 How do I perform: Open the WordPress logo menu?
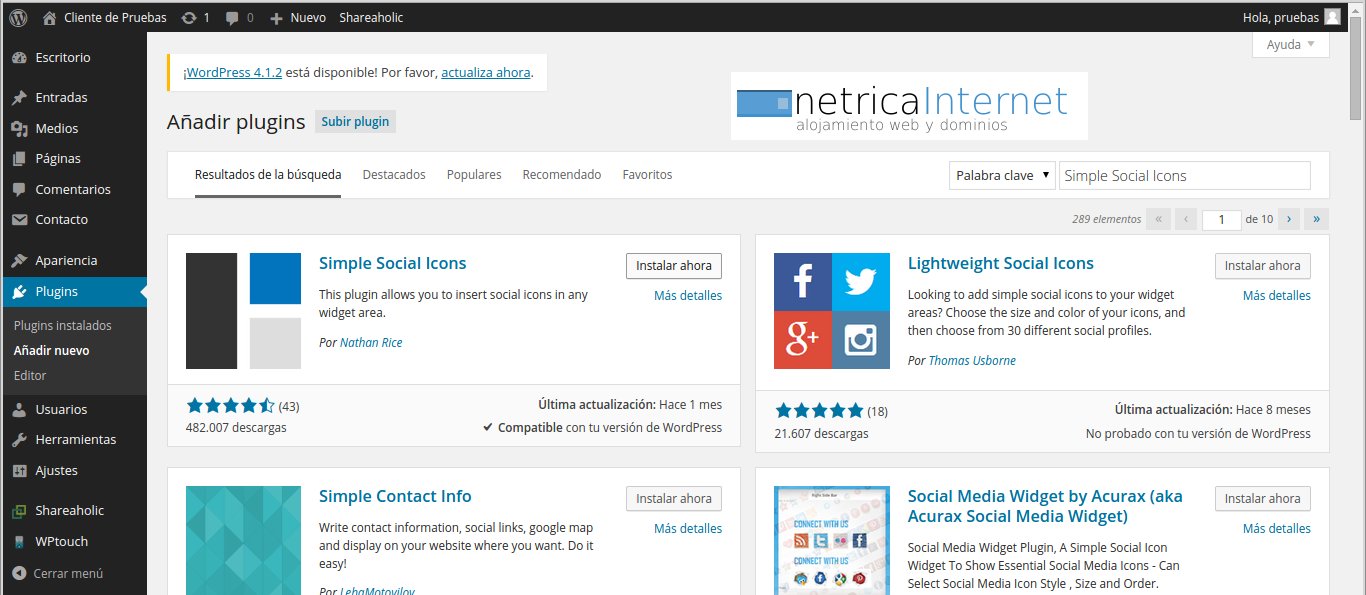(18, 17)
